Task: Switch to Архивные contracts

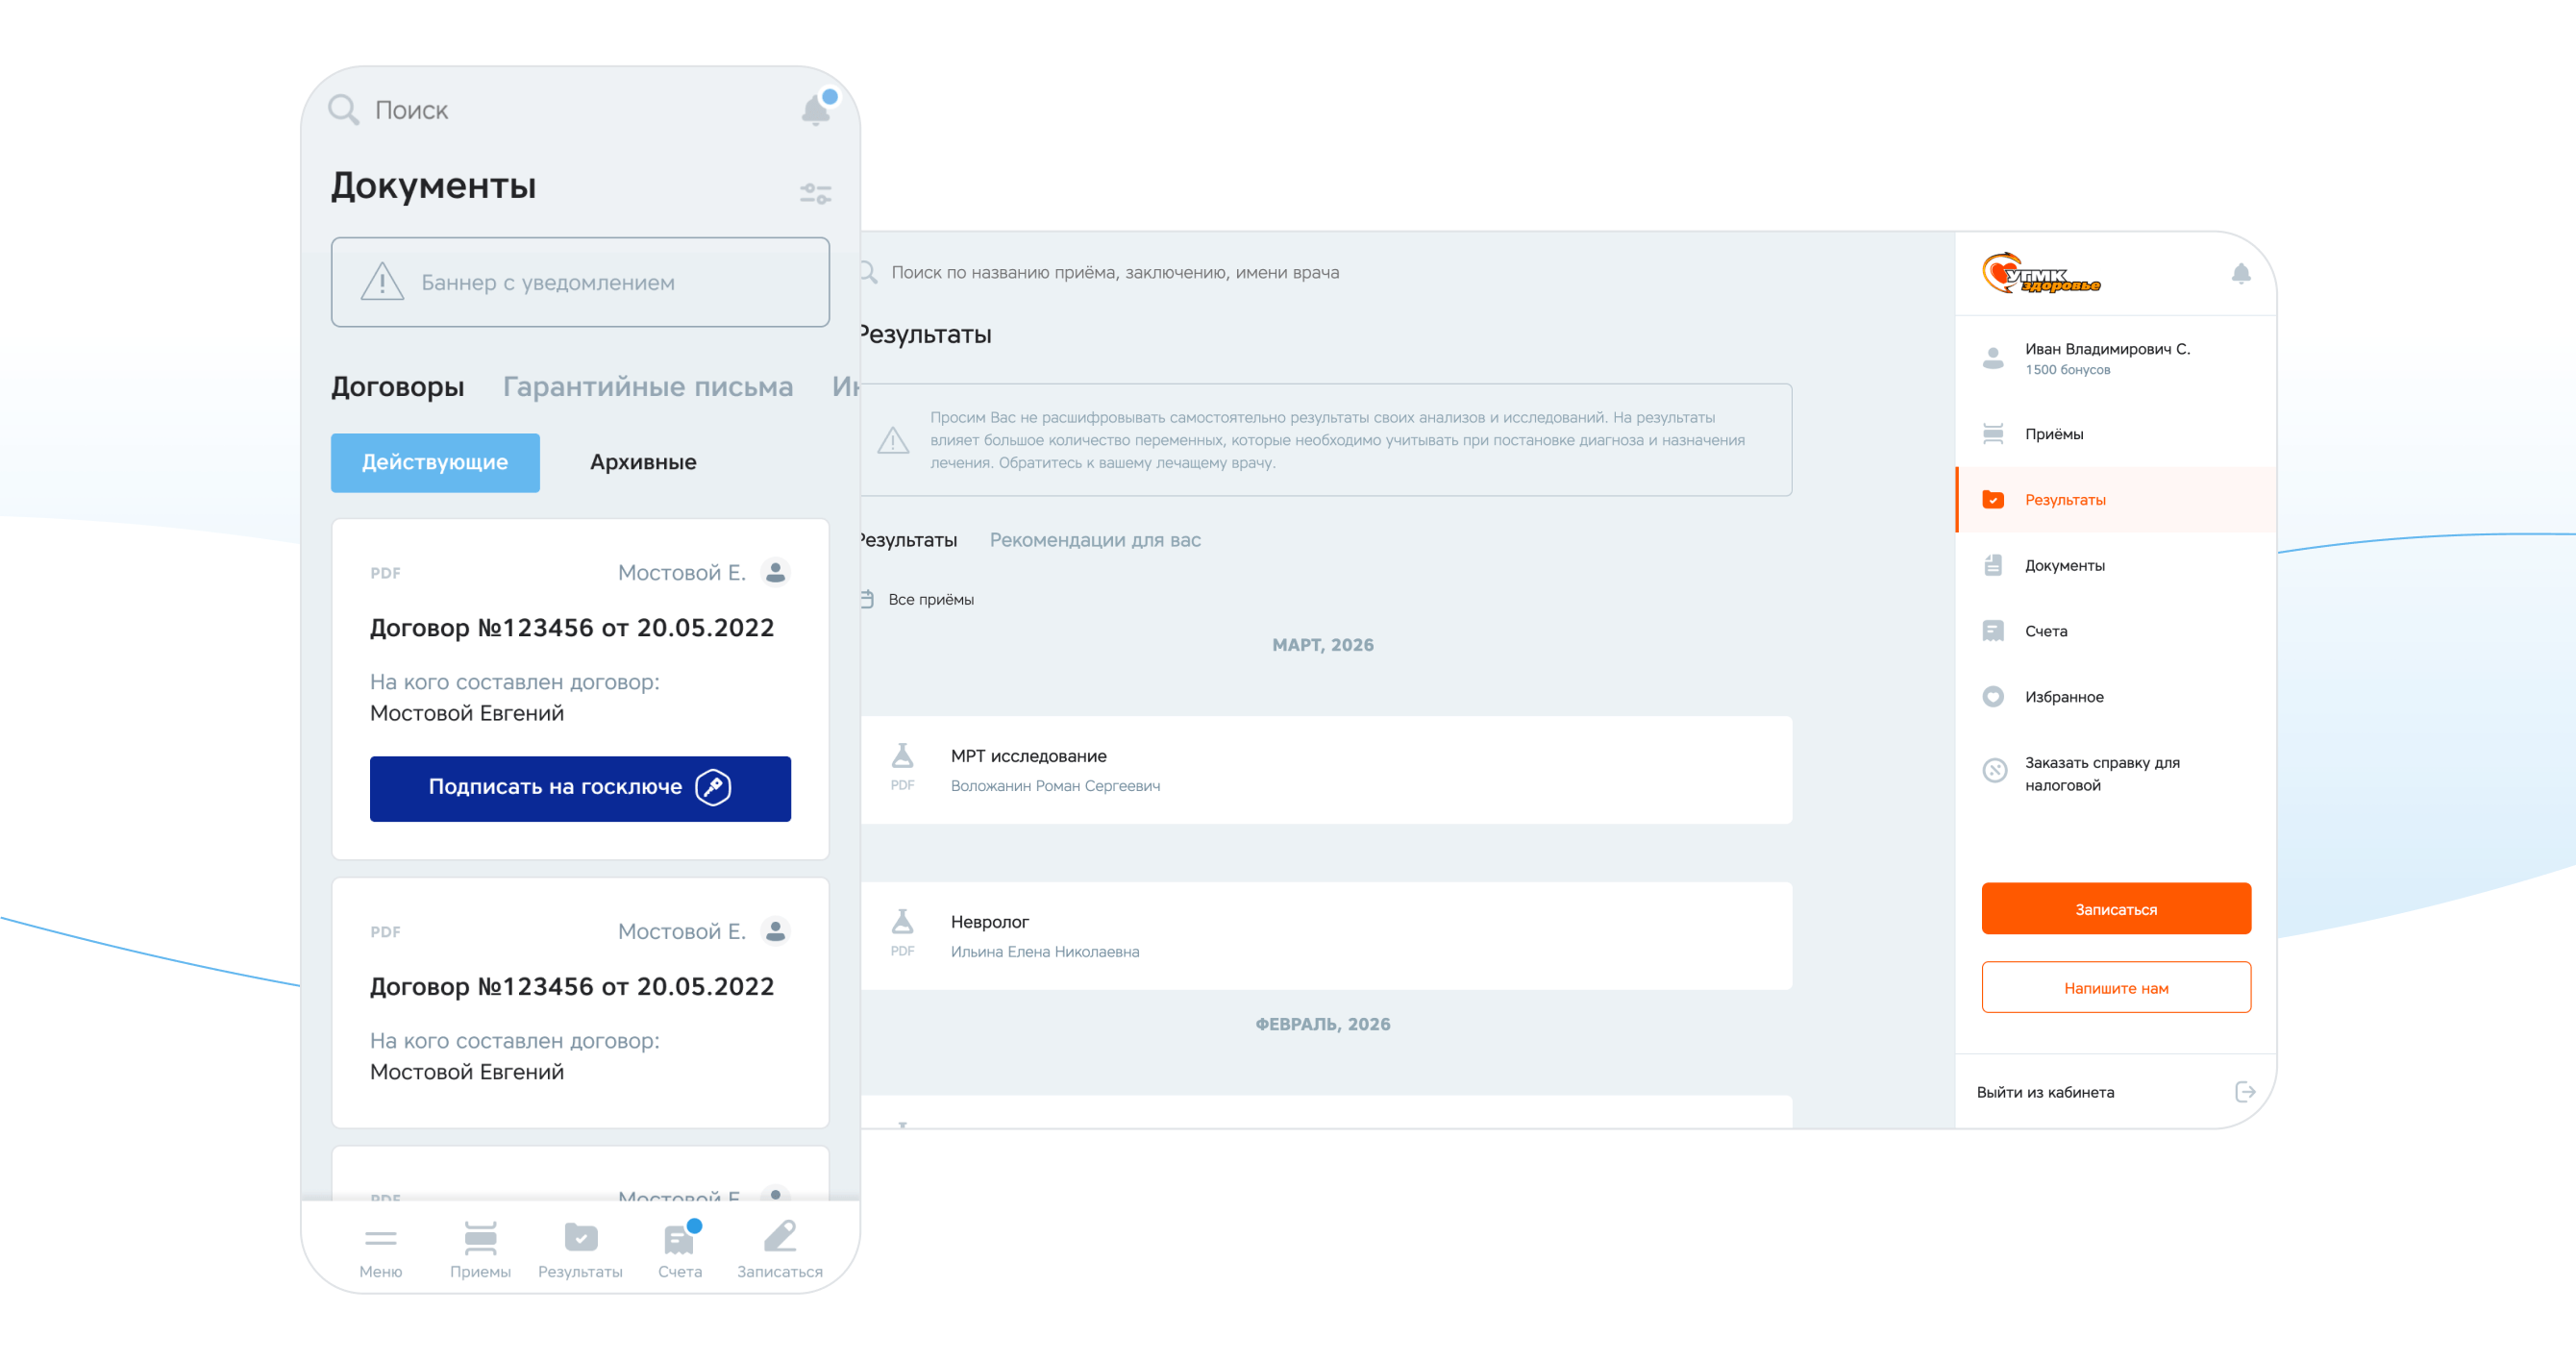Action: 643,462
